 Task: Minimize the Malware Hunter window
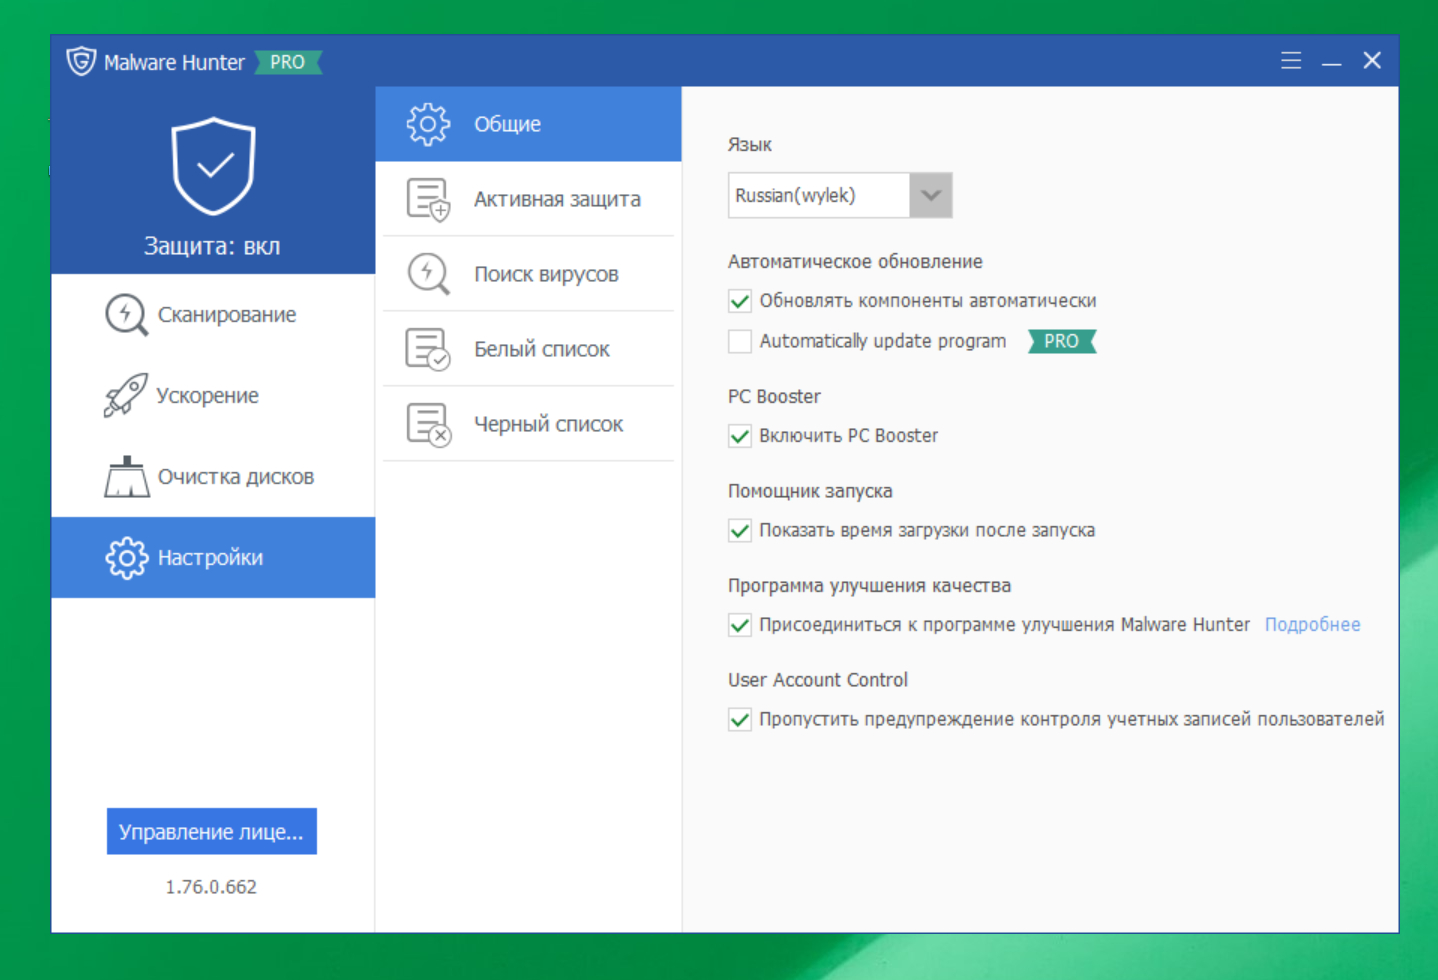pyautogui.click(x=1331, y=62)
